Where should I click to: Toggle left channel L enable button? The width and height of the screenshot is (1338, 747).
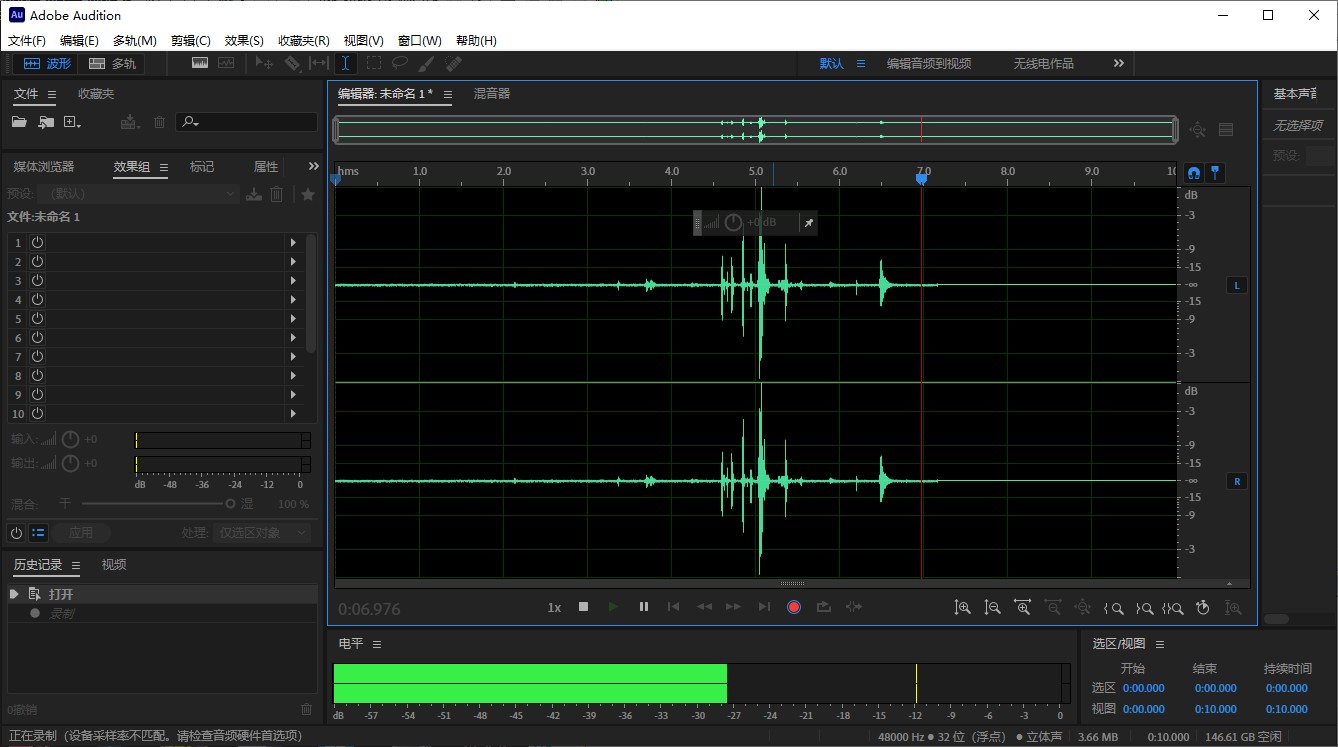click(1237, 285)
